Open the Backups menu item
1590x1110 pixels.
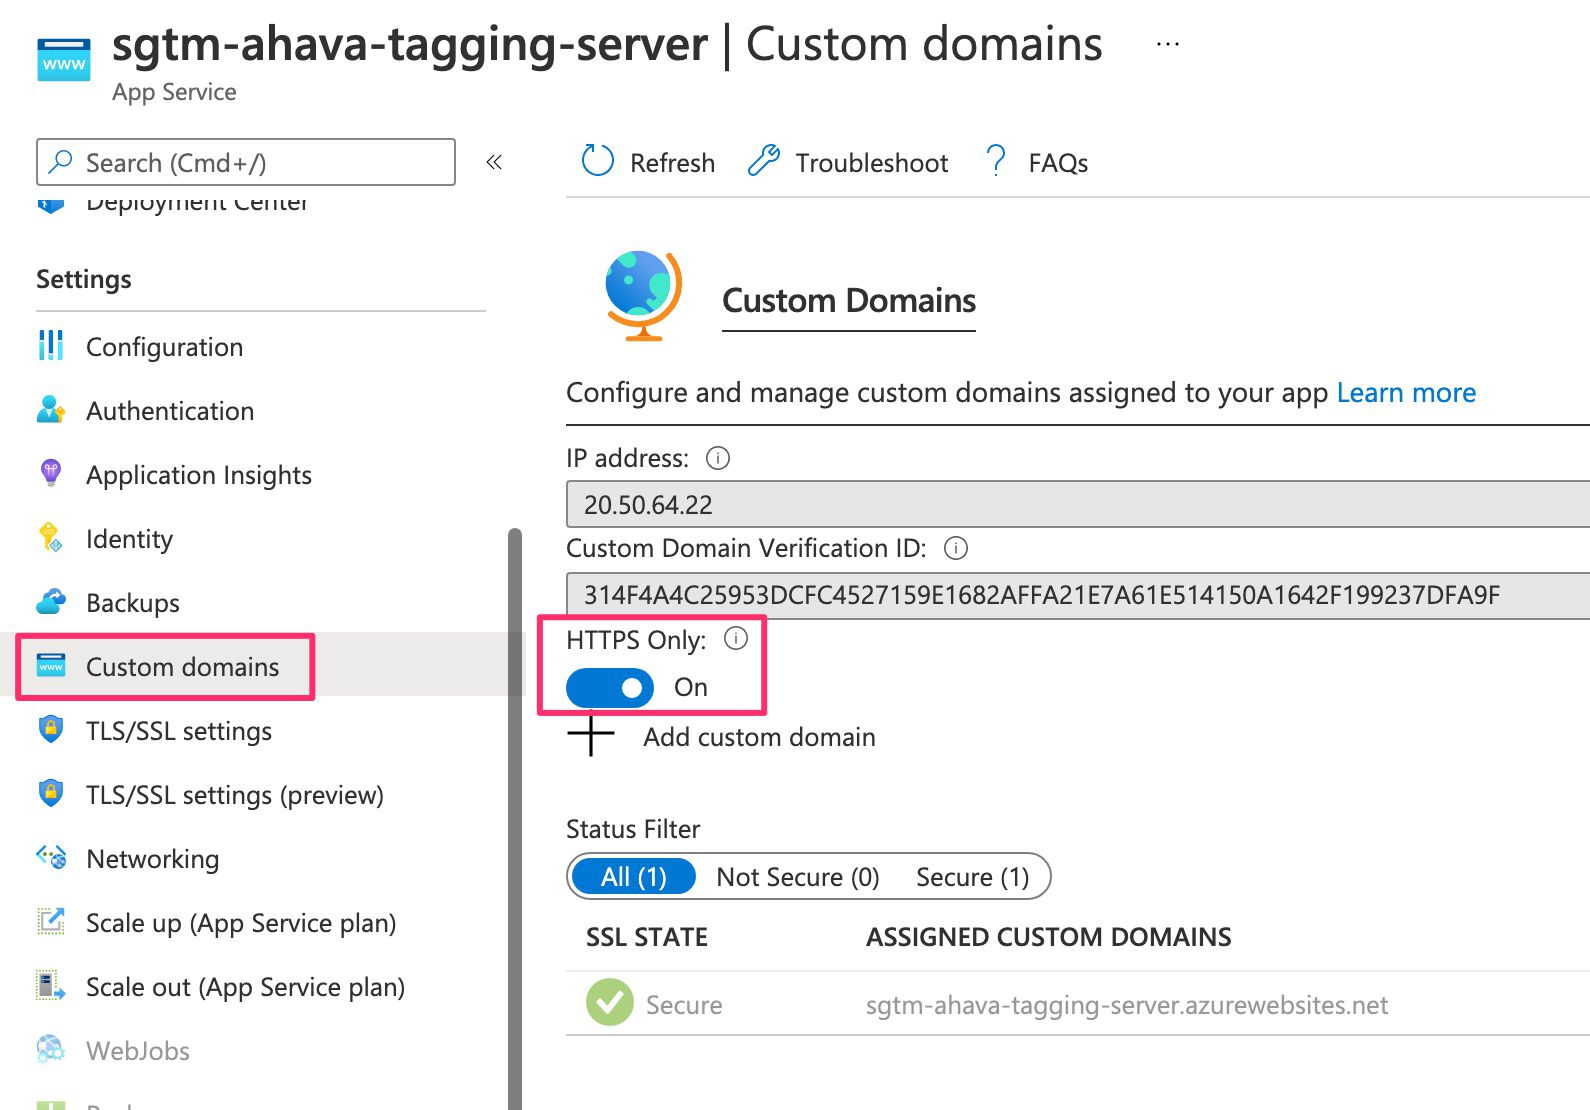coord(133,603)
